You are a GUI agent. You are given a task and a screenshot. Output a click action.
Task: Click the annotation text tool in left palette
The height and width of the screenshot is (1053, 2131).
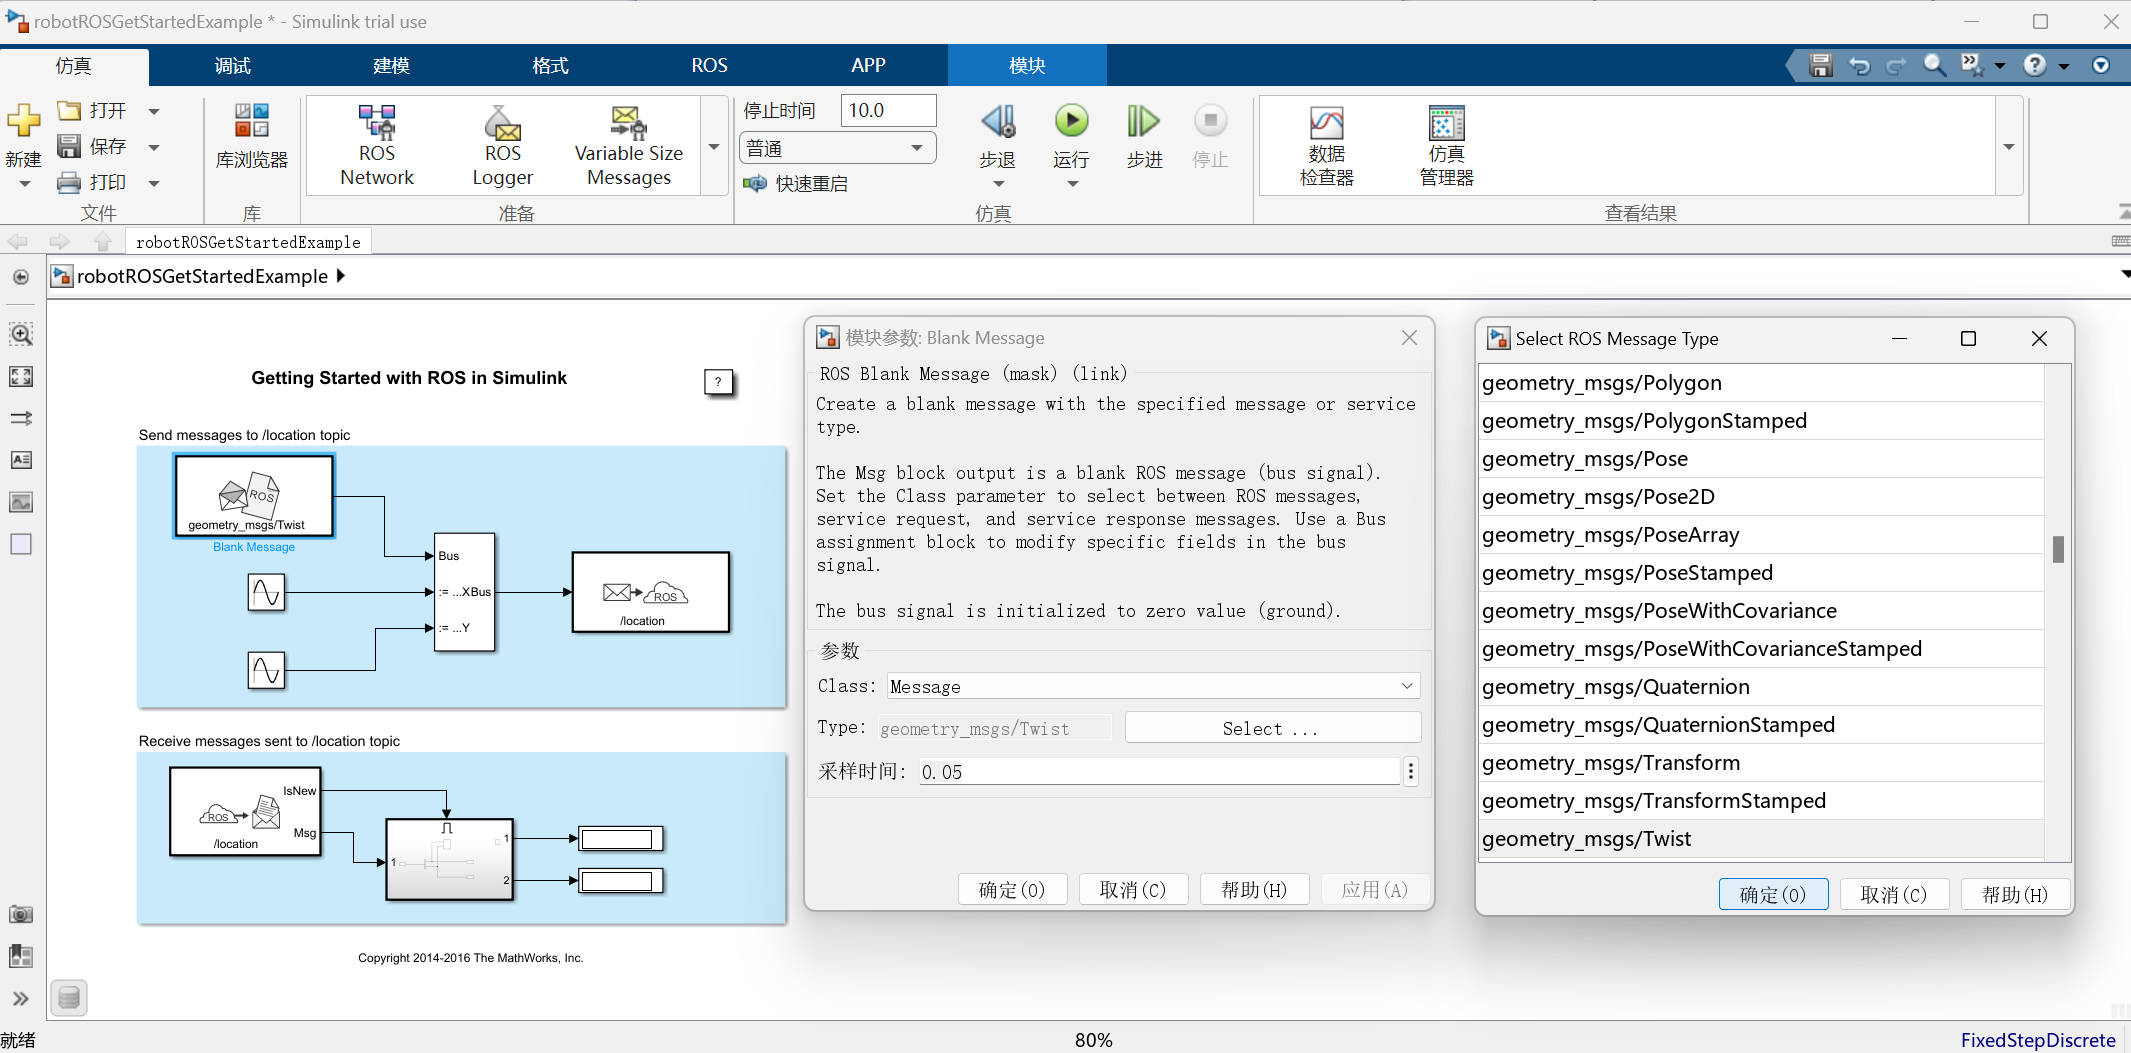pyautogui.click(x=21, y=460)
